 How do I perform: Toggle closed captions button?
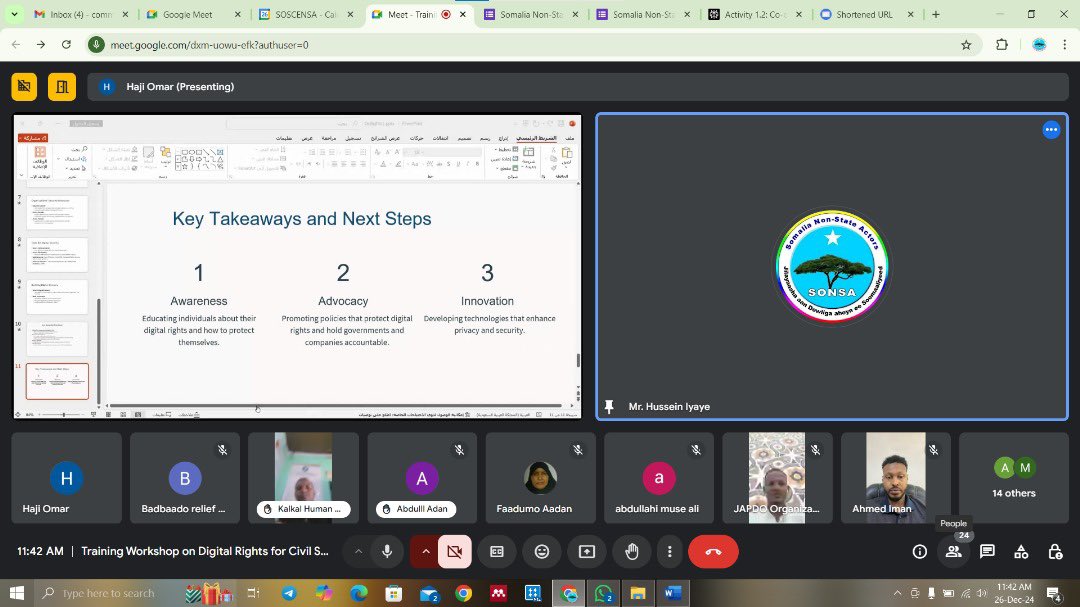click(497, 551)
